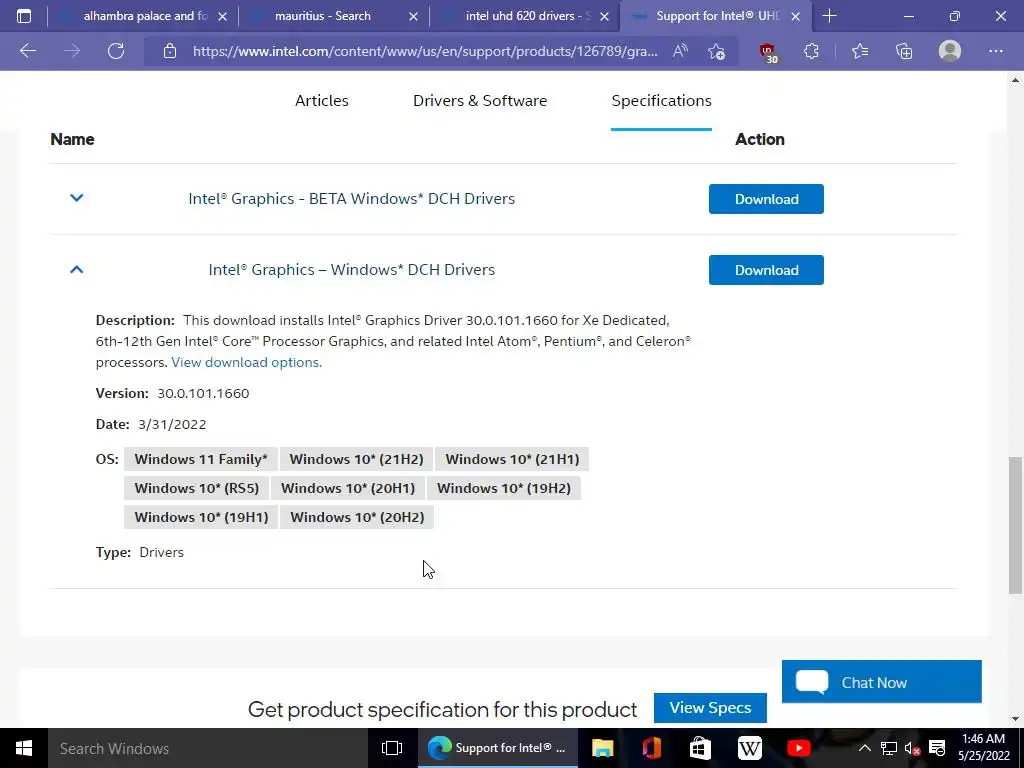Collapse the Windows DCH Drivers details
This screenshot has width=1024, height=768.
[x=76, y=269]
